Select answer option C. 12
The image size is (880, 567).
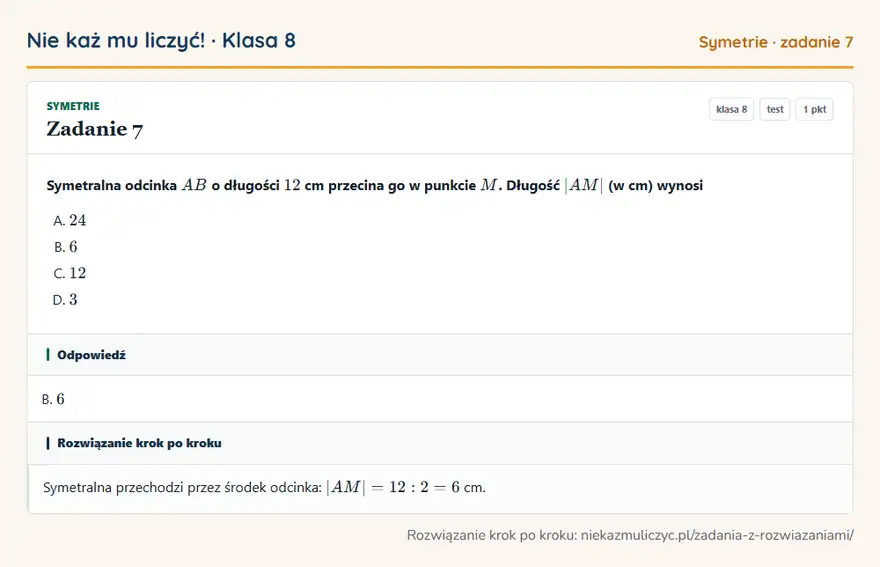coord(70,273)
